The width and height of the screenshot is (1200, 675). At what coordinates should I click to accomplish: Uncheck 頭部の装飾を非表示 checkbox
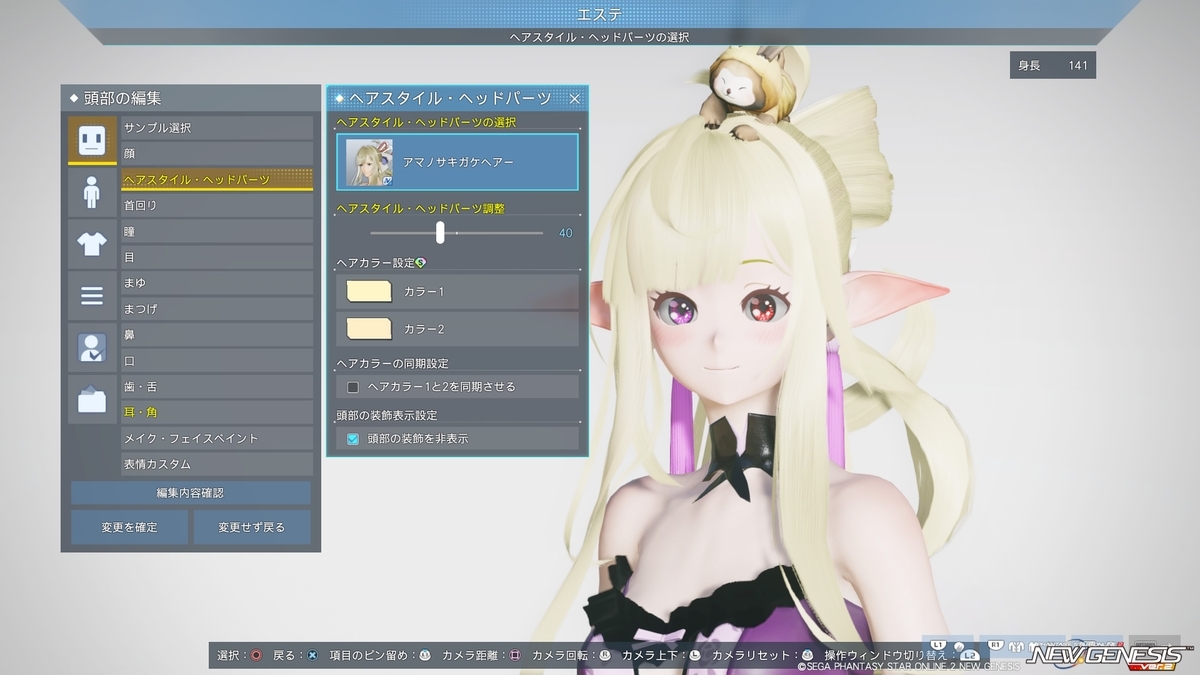(353, 438)
